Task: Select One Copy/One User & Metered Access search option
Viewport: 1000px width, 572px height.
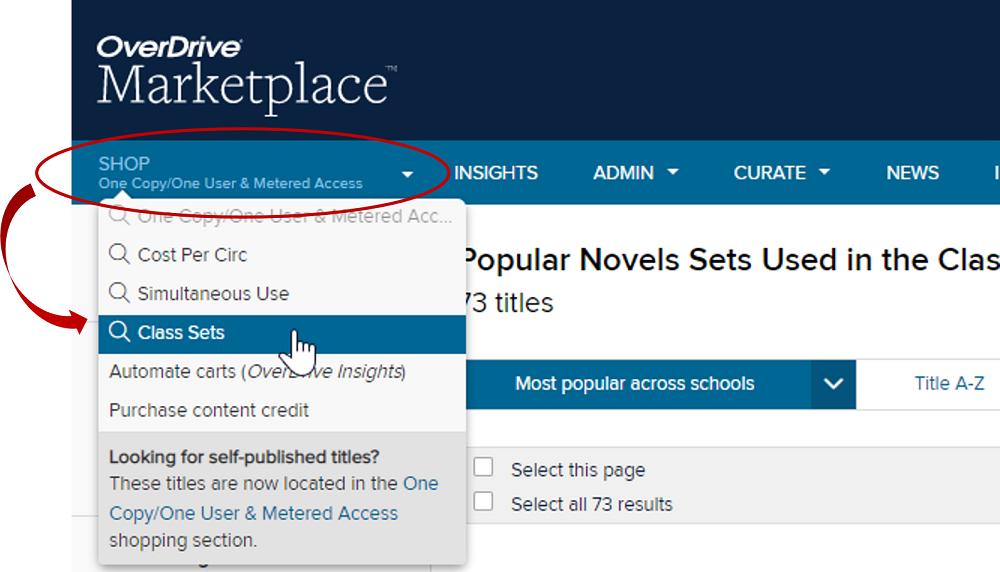Action: pyautogui.click(x=282, y=217)
